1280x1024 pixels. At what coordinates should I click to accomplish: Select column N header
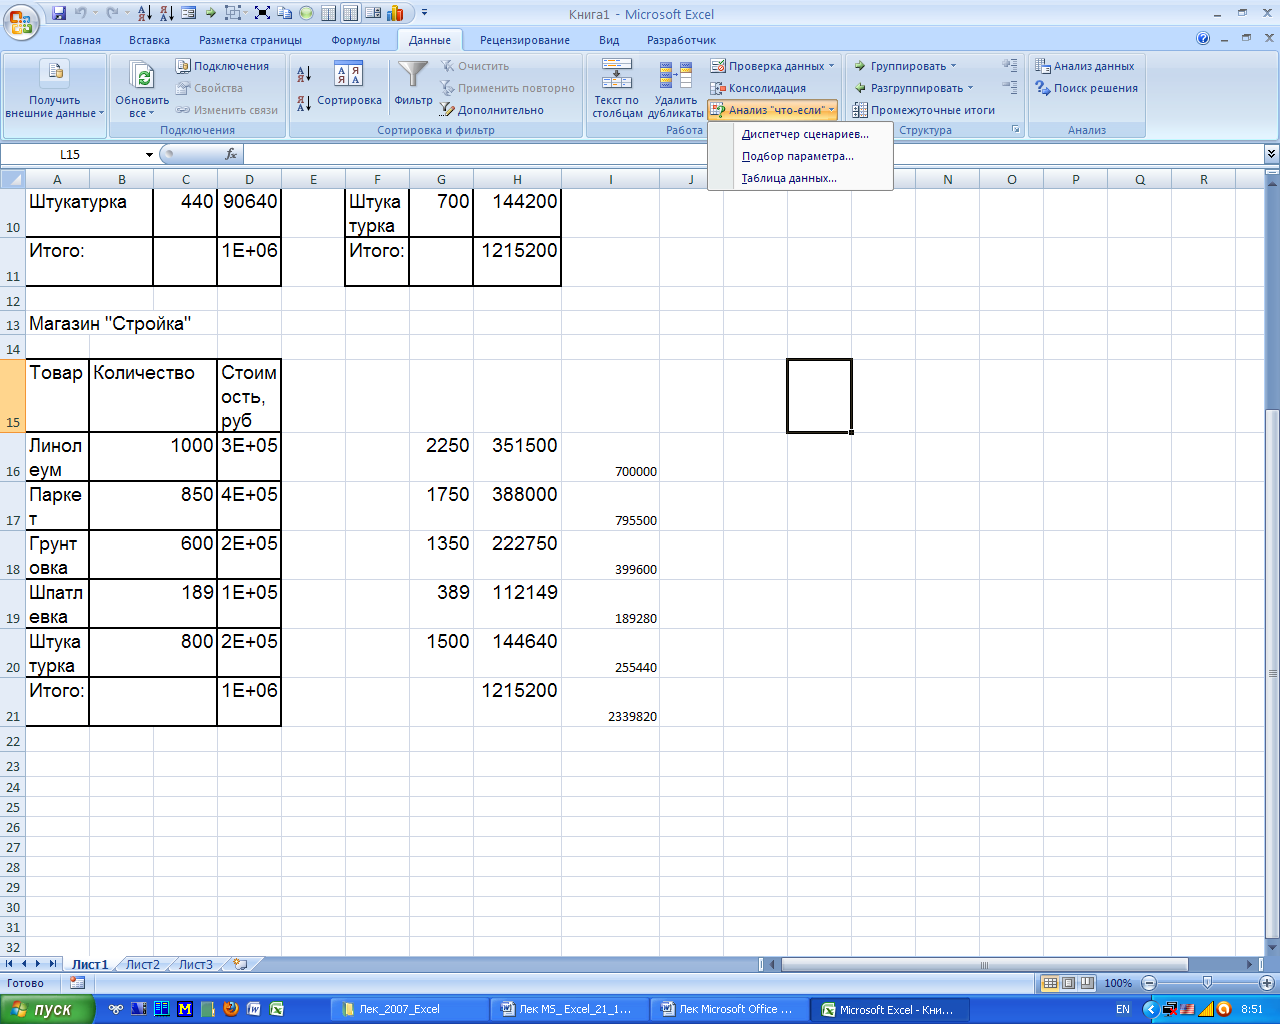click(947, 179)
